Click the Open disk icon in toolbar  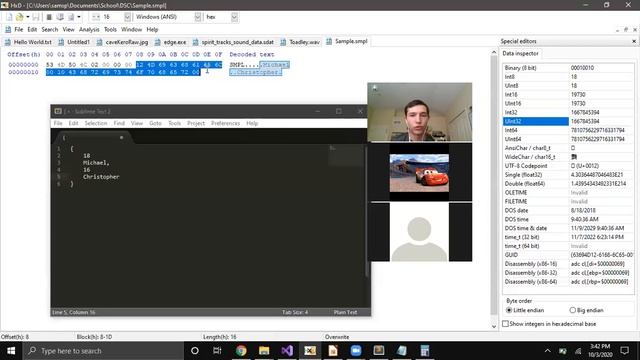[60, 17]
